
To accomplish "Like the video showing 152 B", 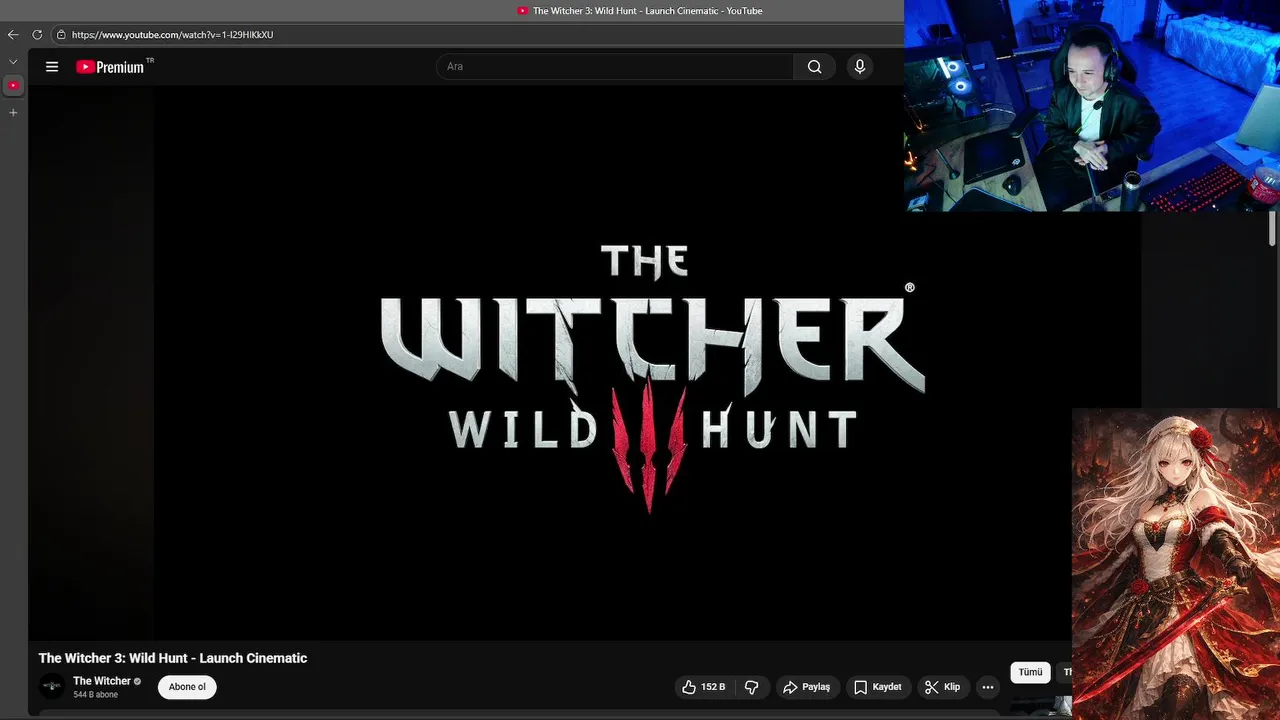I will 706,687.
